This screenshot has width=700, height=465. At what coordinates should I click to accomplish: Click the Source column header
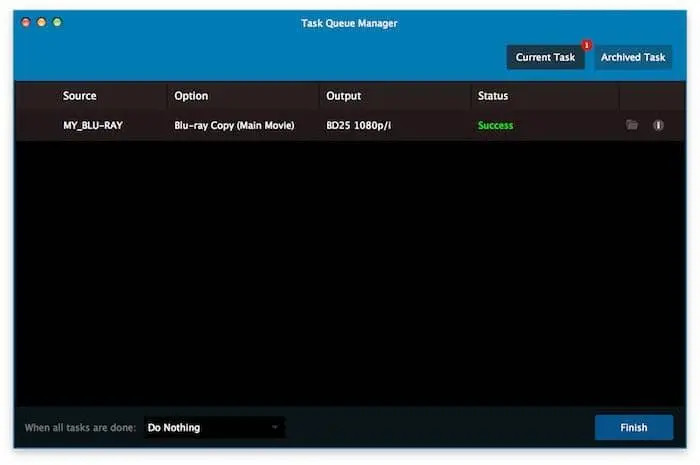point(80,96)
